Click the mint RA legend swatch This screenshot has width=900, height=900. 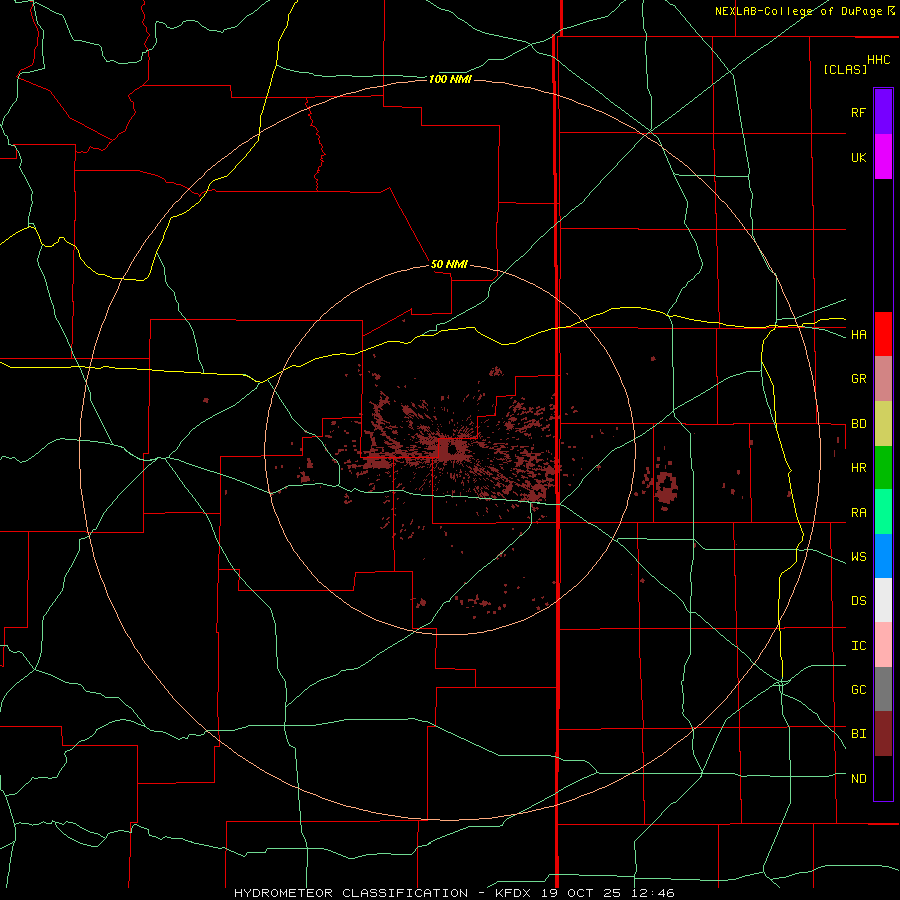tap(883, 512)
